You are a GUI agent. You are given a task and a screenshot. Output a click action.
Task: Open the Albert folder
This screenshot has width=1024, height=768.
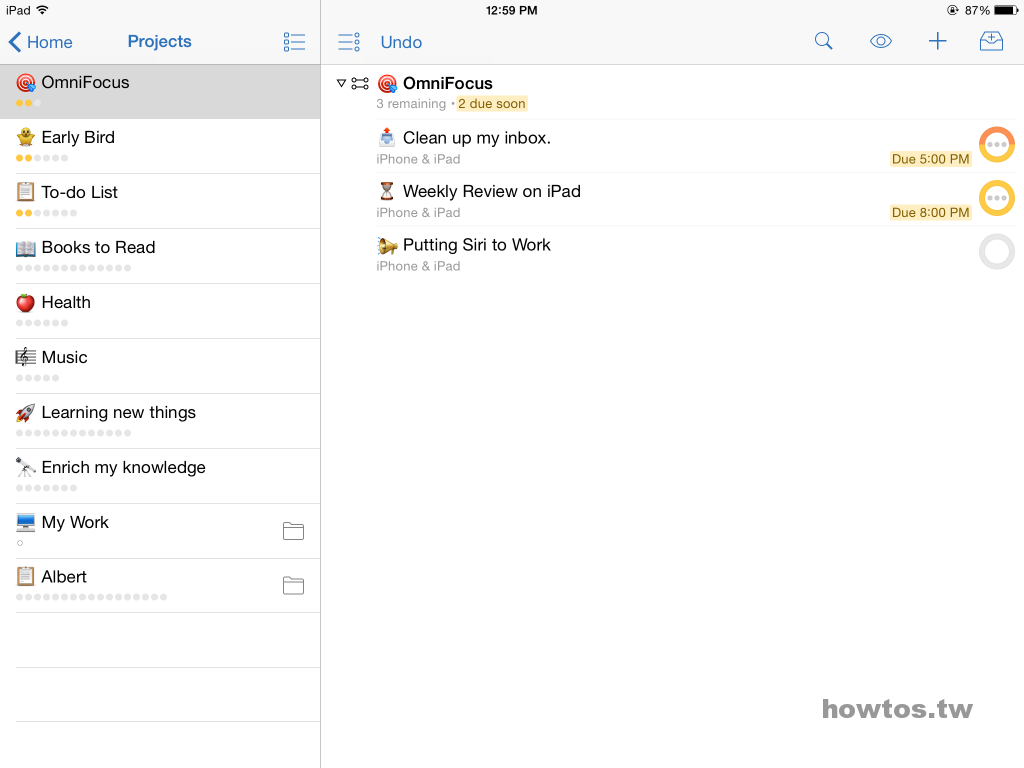click(160, 585)
